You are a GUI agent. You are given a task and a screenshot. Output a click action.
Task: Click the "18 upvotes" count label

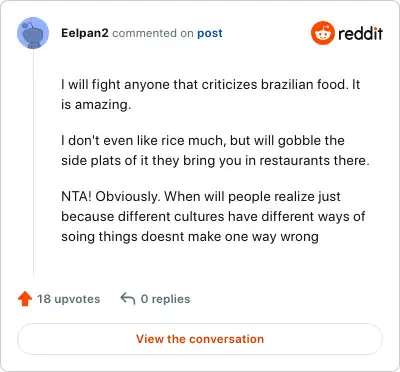tap(68, 299)
